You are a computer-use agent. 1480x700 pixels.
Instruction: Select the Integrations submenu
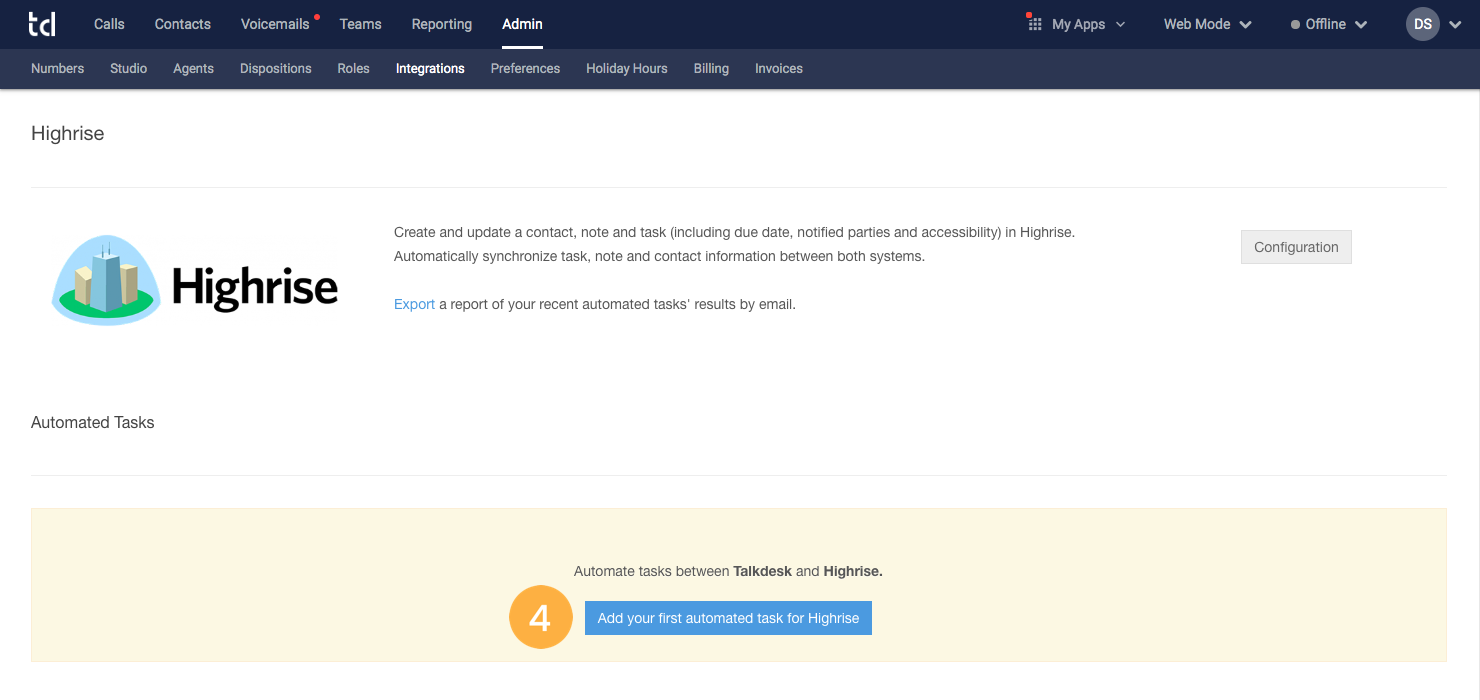(430, 68)
